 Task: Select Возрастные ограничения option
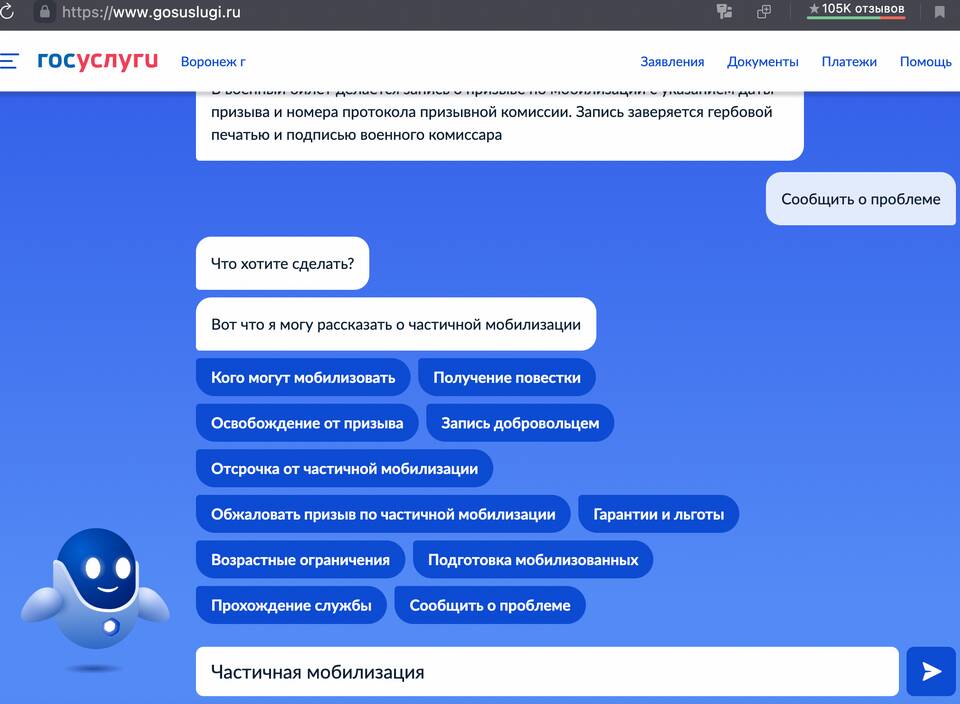click(300, 560)
